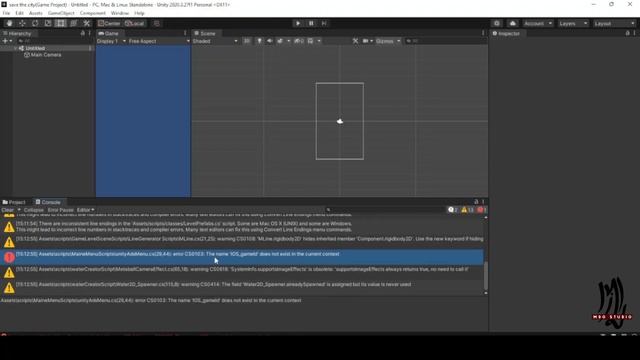Click the Console search field
Image resolution: width=640 pixels, height=360 pixels.
(386, 210)
